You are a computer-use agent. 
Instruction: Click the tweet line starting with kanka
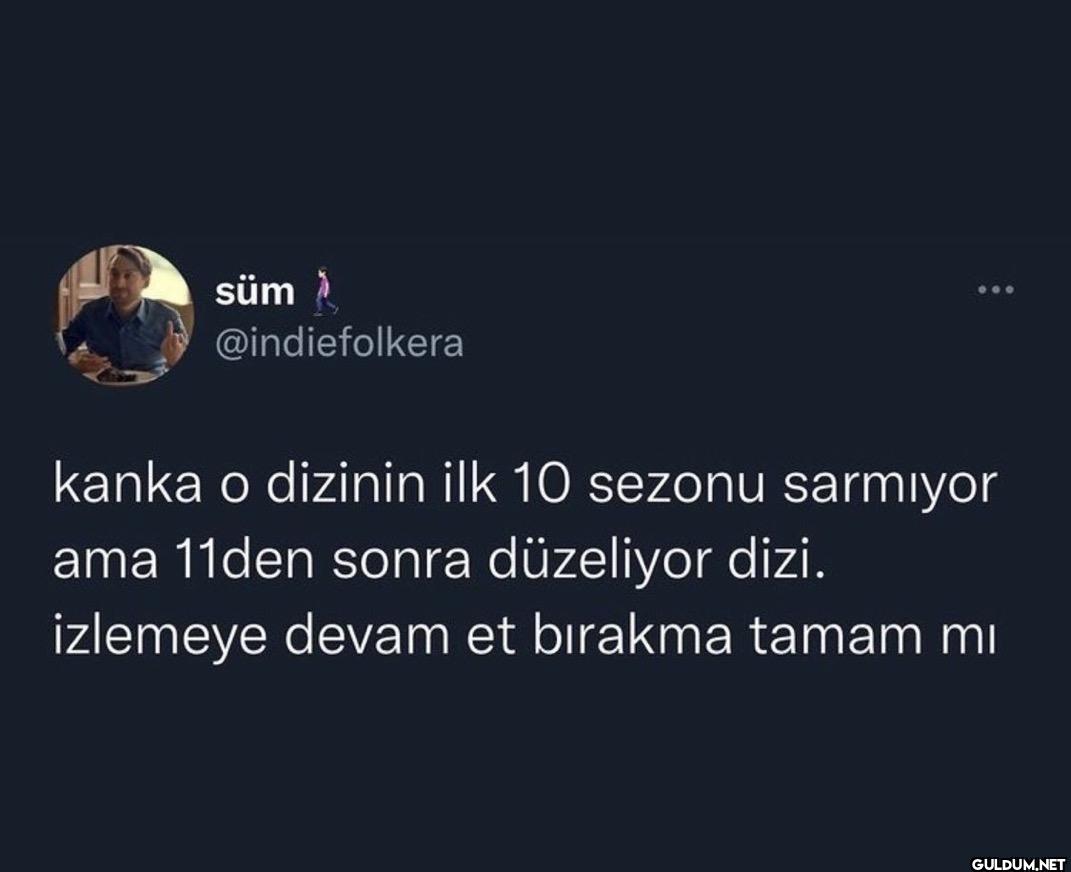pyautogui.click(x=525, y=485)
